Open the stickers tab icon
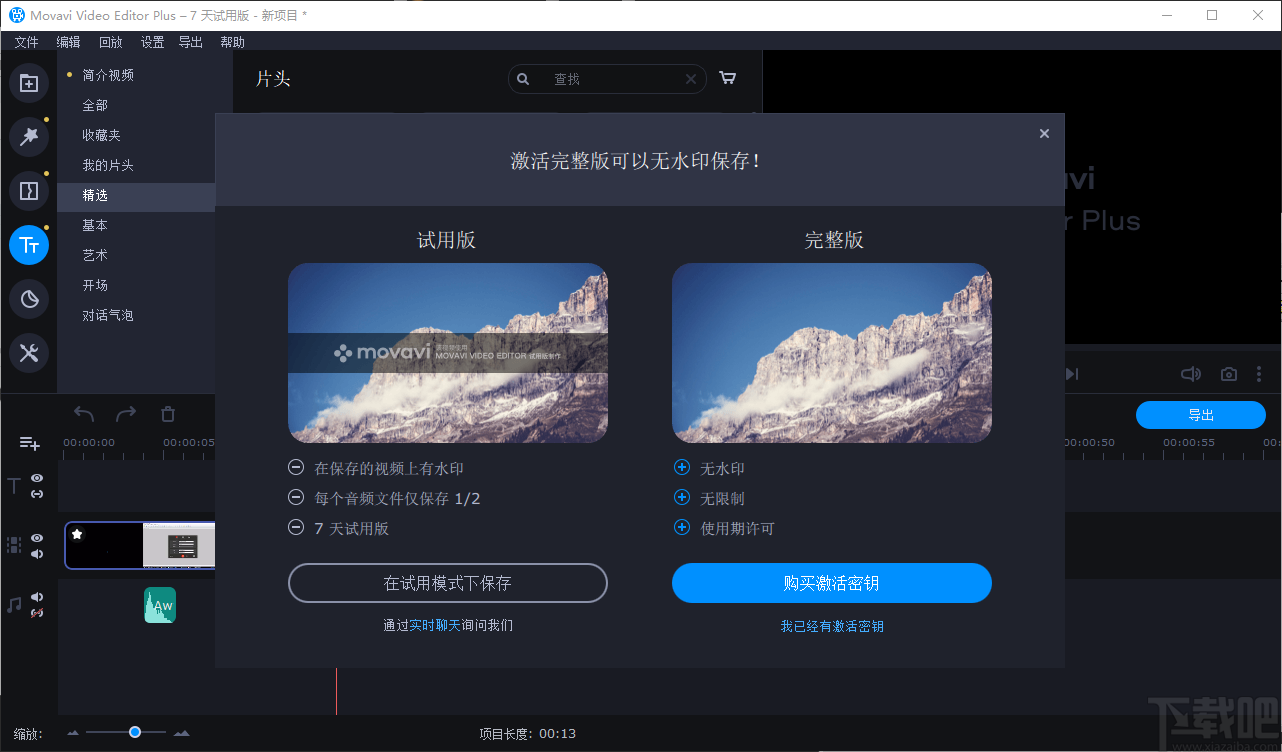 click(x=29, y=298)
